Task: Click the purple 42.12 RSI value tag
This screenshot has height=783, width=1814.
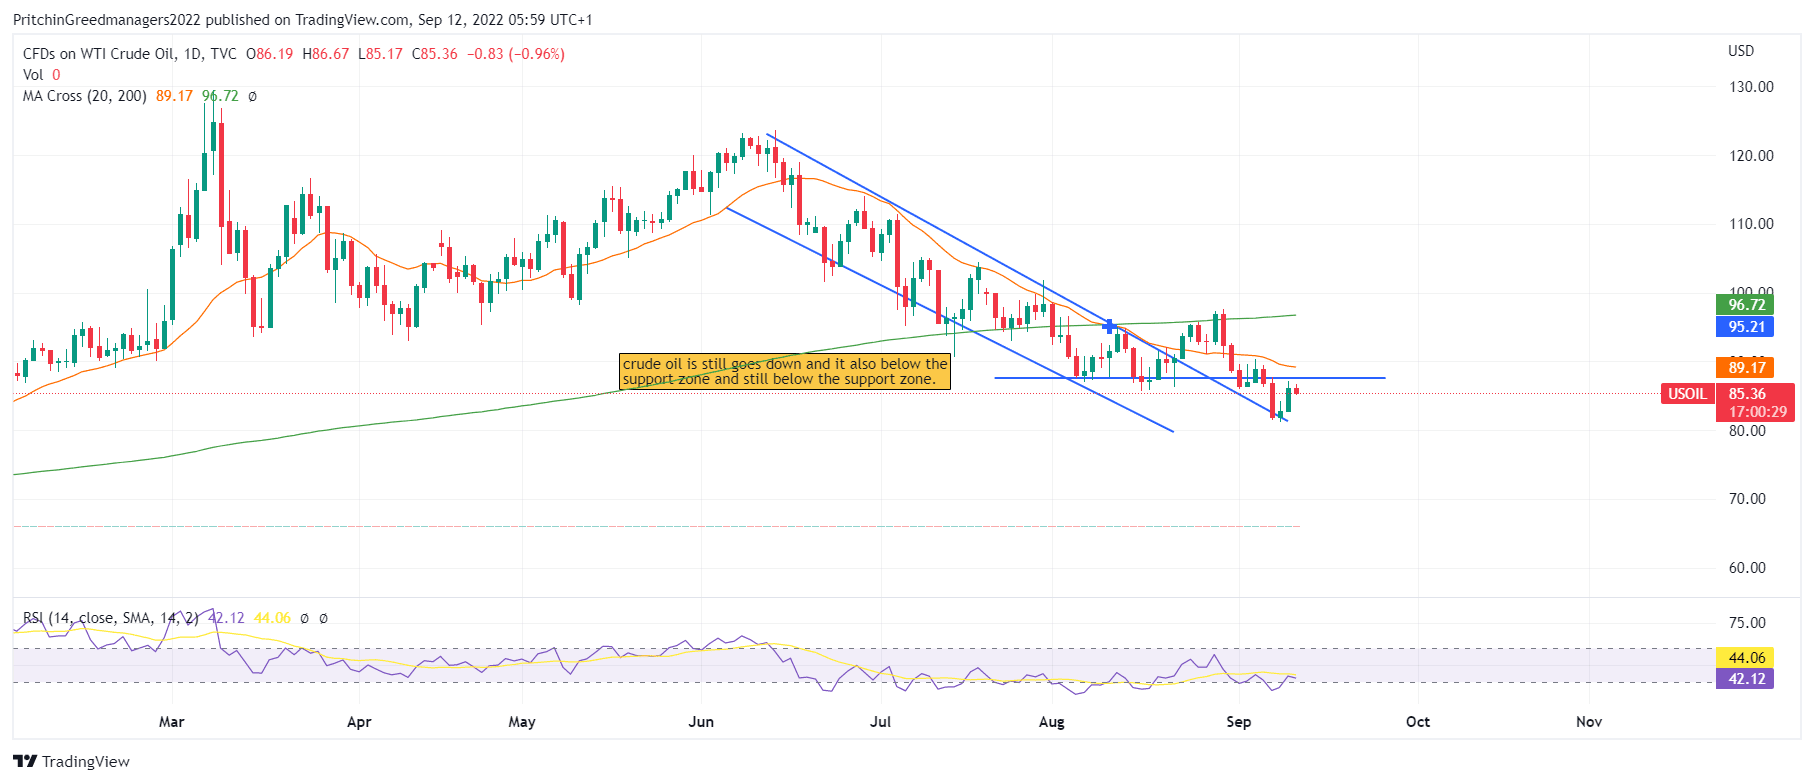Action: click(1746, 679)
